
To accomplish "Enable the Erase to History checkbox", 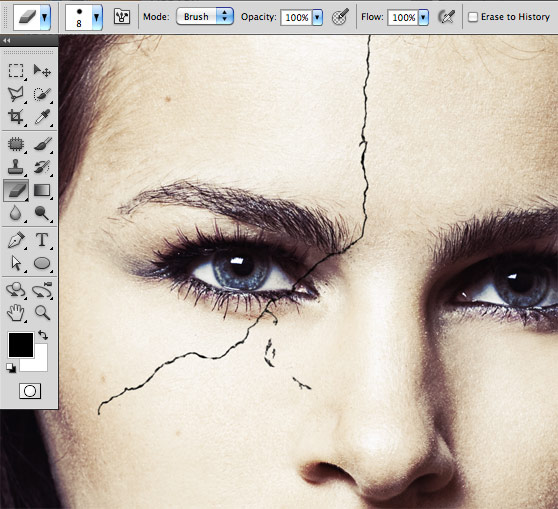I will point(473,17).
